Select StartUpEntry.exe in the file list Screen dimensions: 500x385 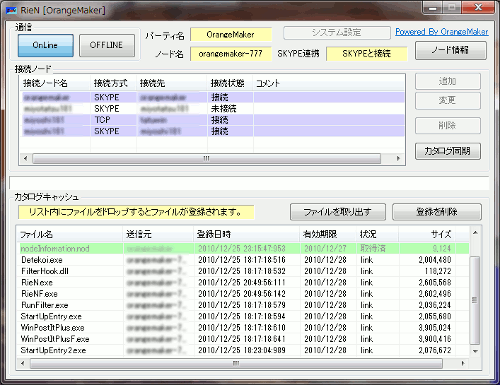click(x=243, y=316)
